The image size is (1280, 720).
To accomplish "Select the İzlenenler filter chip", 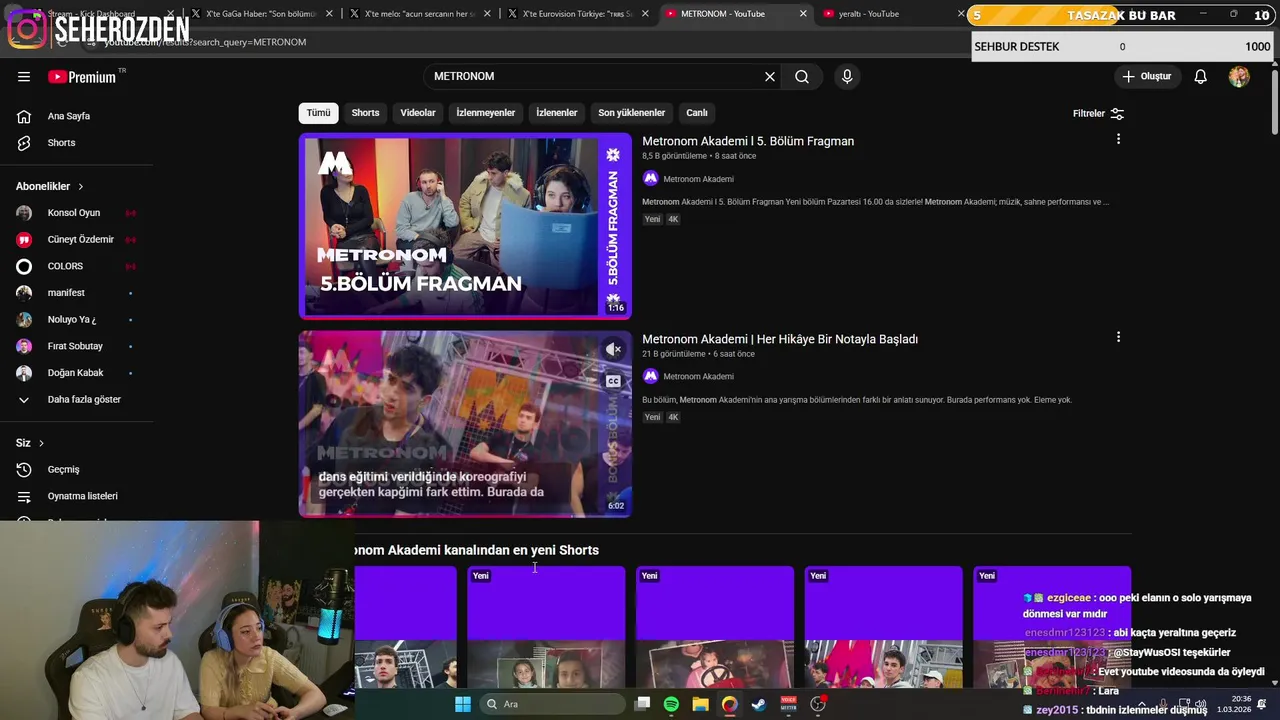I will [x=557, y=113].
